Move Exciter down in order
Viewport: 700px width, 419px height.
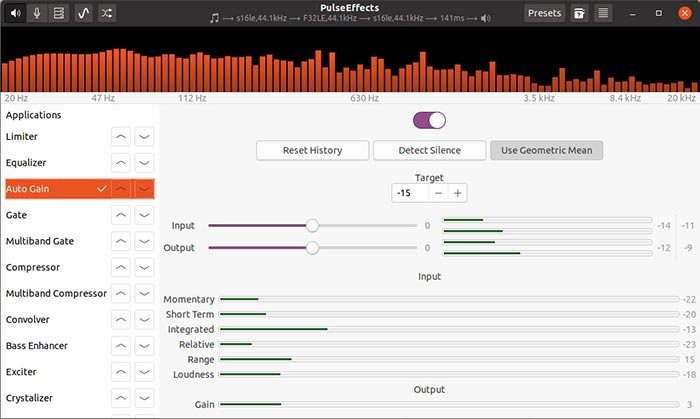(x=144, y=372)
